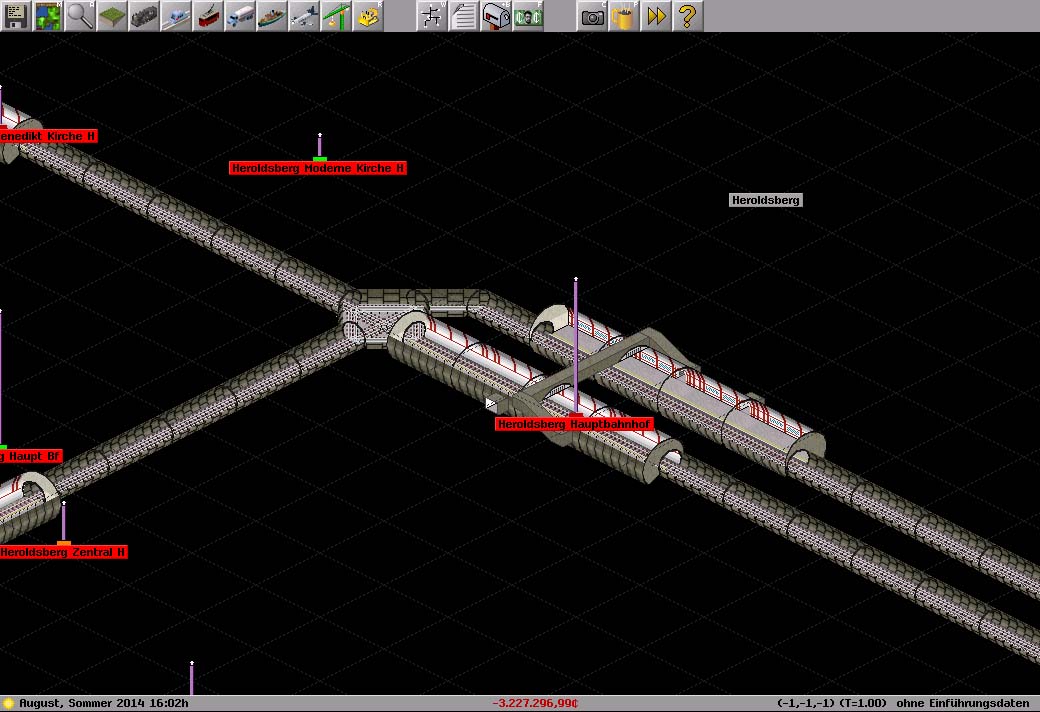This screenshot has width=1040, height=712.
Task: Open the landscape terraforming tools
Action: pyautogui.click(x=112, y=16)
